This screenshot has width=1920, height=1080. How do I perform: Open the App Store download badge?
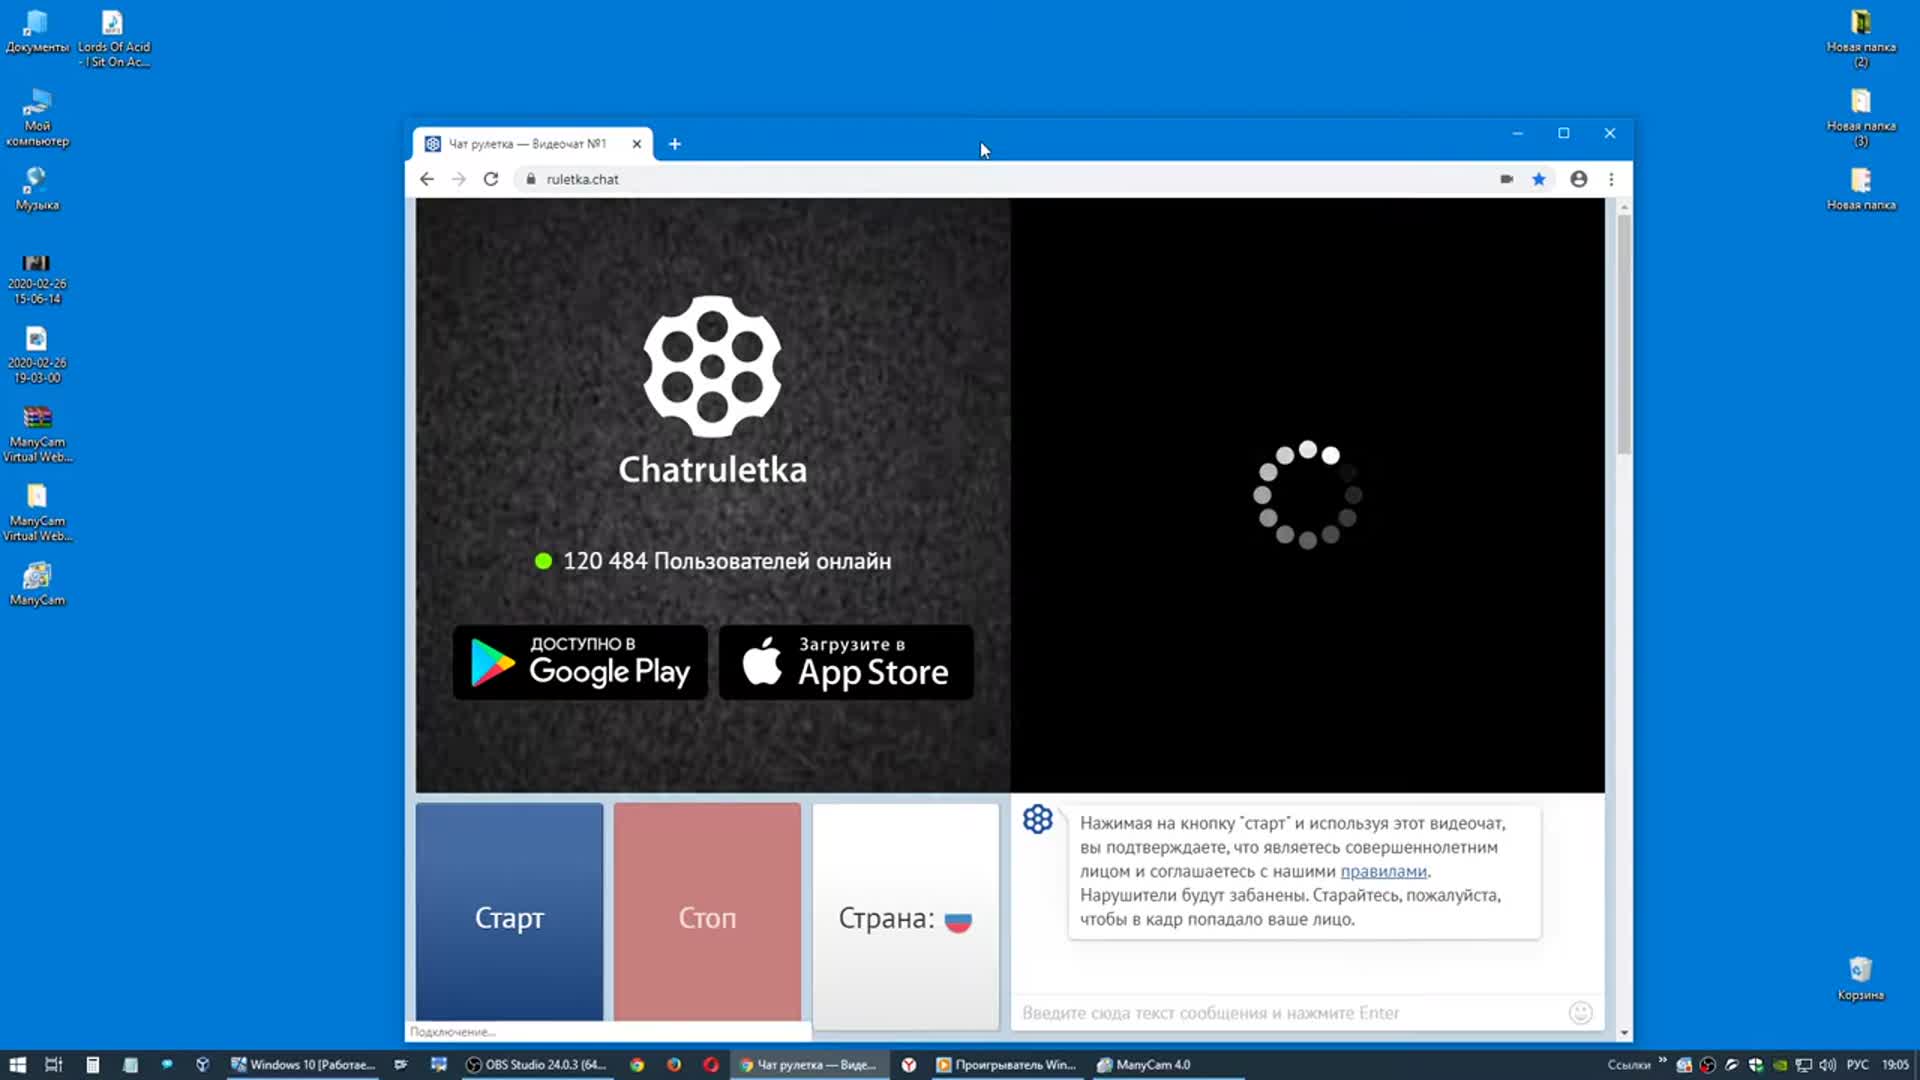(846, 662)
